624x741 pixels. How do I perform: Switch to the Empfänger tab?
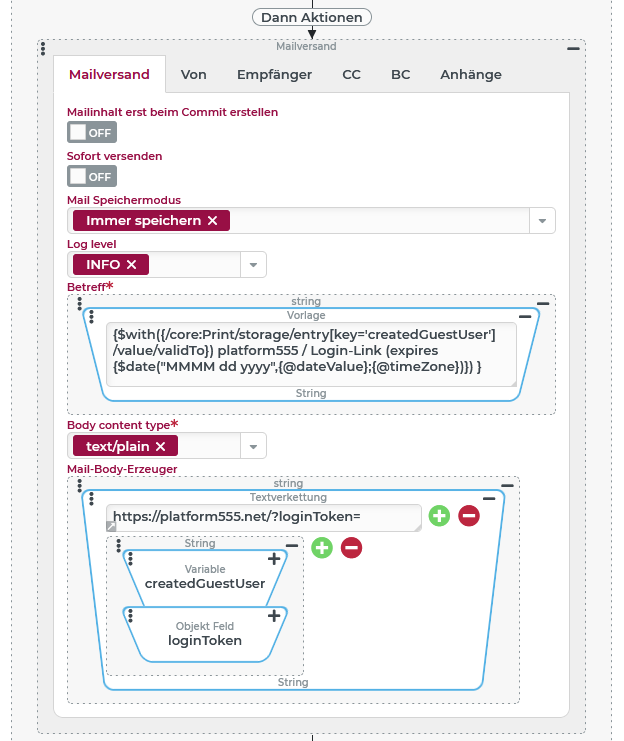[274, 74]
